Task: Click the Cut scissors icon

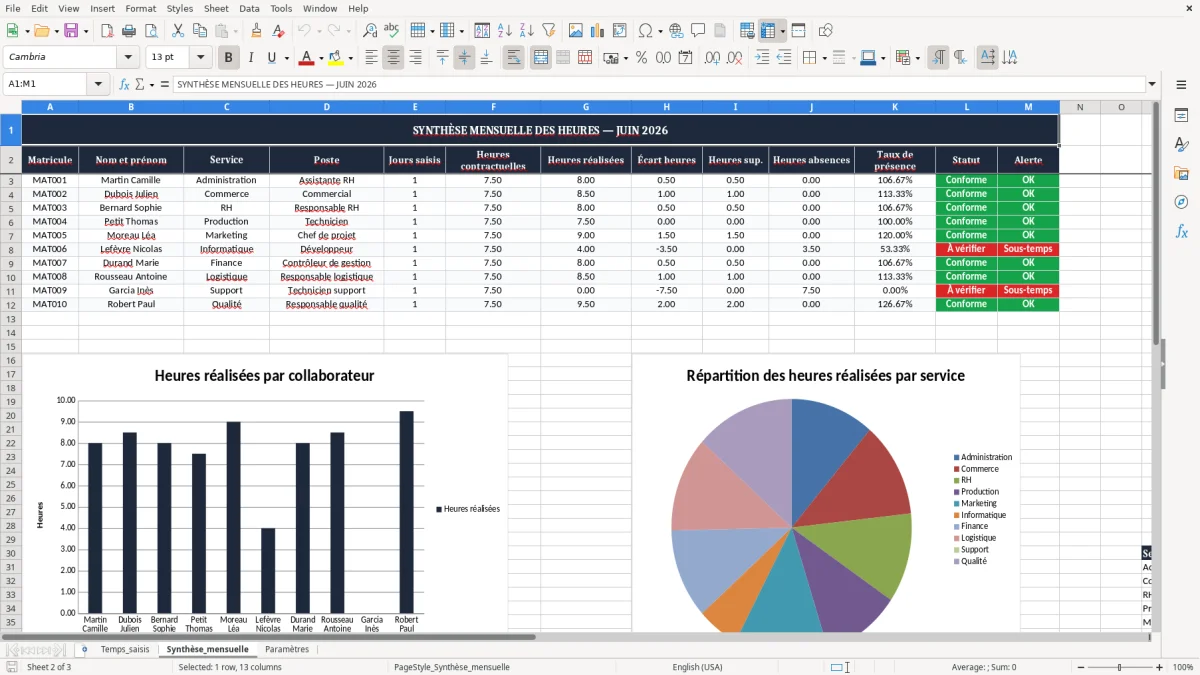Action: coord(178,31)
